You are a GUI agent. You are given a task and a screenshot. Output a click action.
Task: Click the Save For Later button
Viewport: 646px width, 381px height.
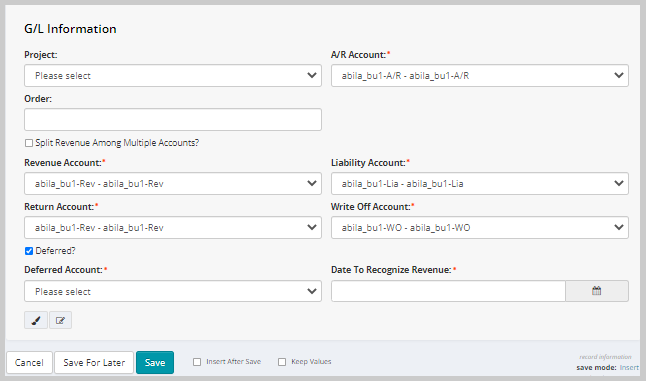pos(94,362)
